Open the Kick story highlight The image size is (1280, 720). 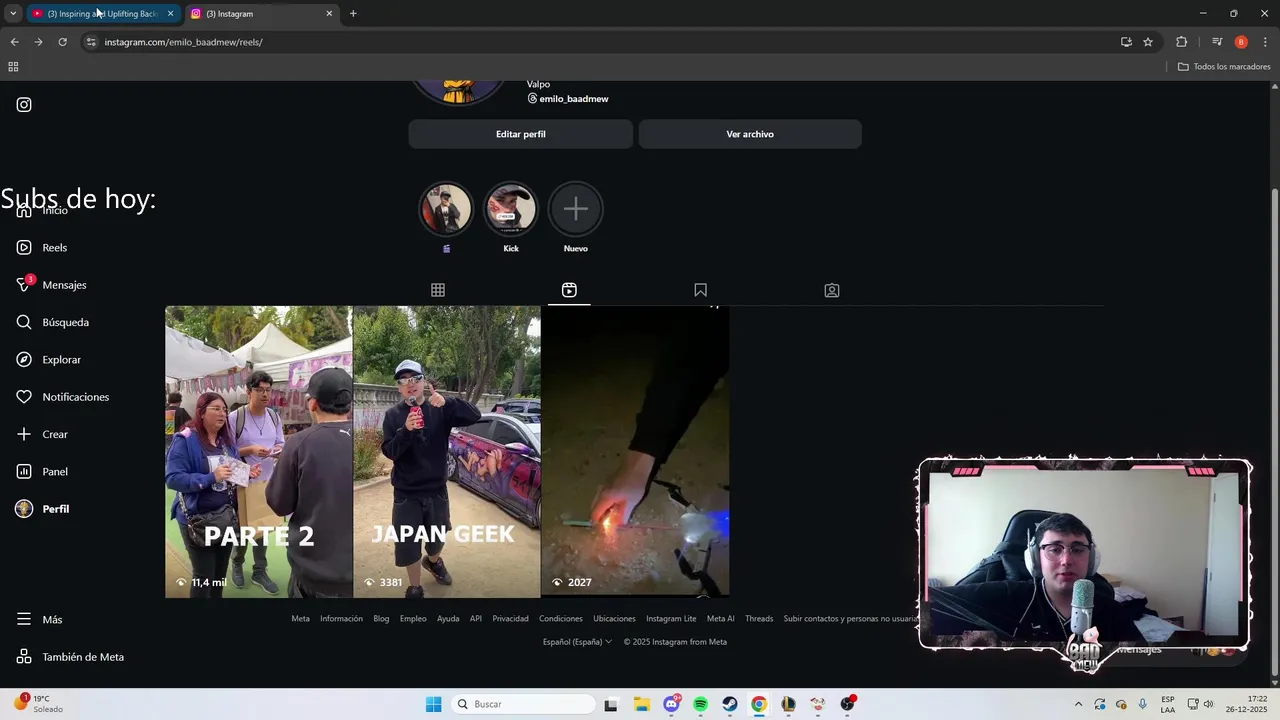[511, 209]
